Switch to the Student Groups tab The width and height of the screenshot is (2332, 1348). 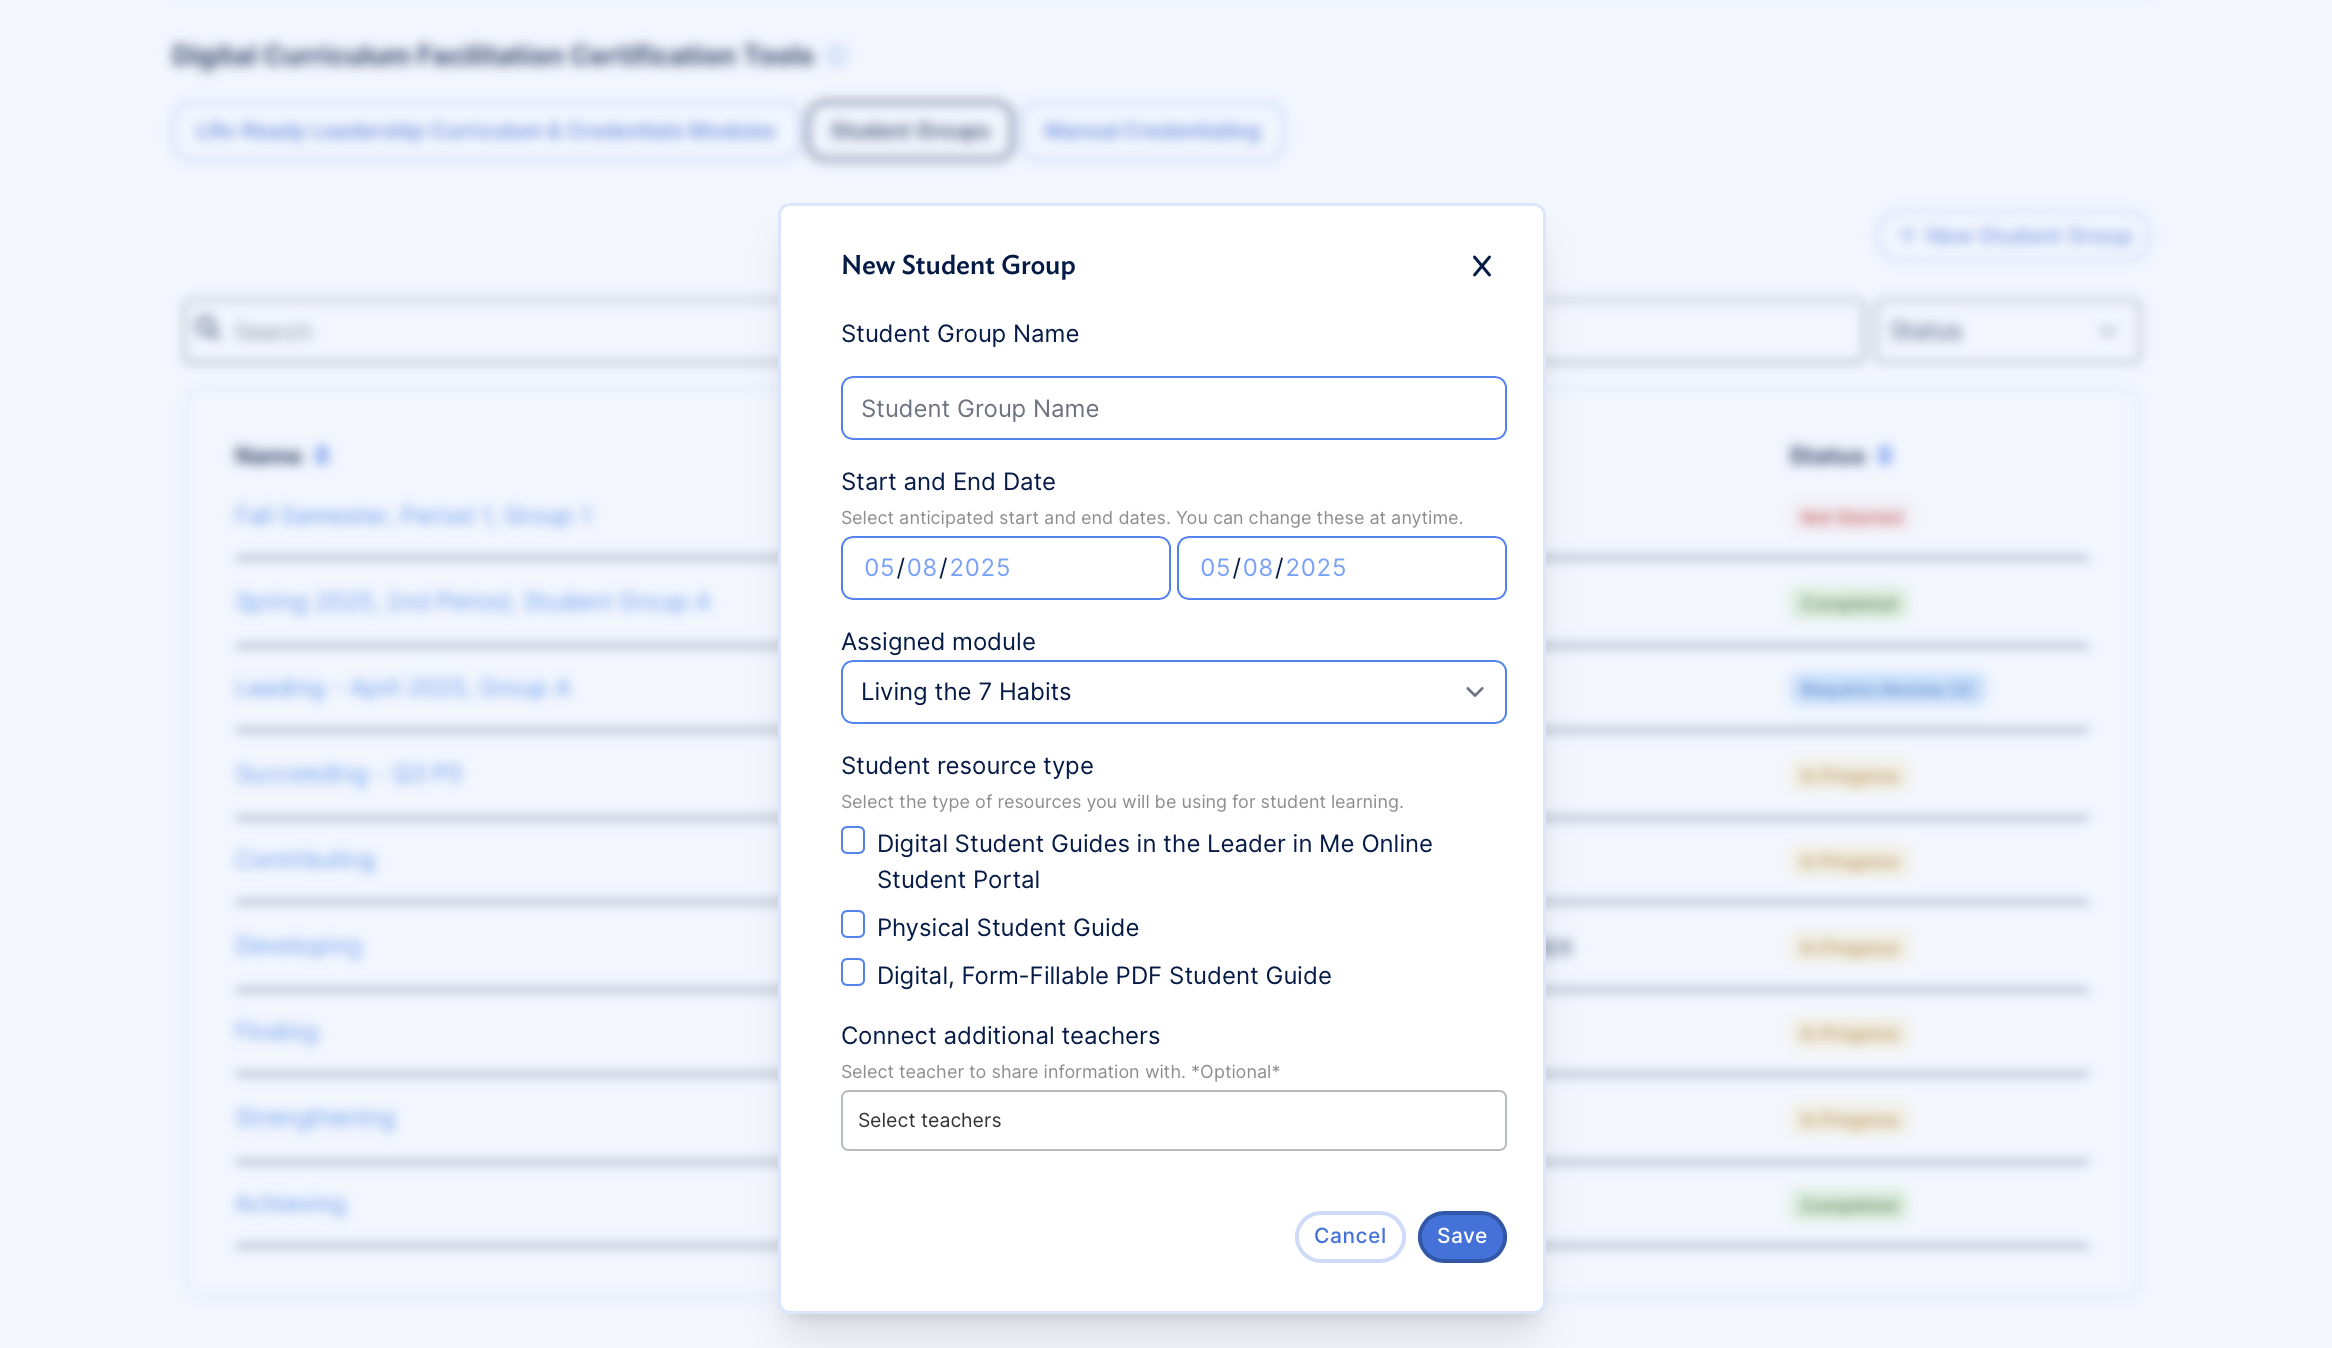click(910, 131)
